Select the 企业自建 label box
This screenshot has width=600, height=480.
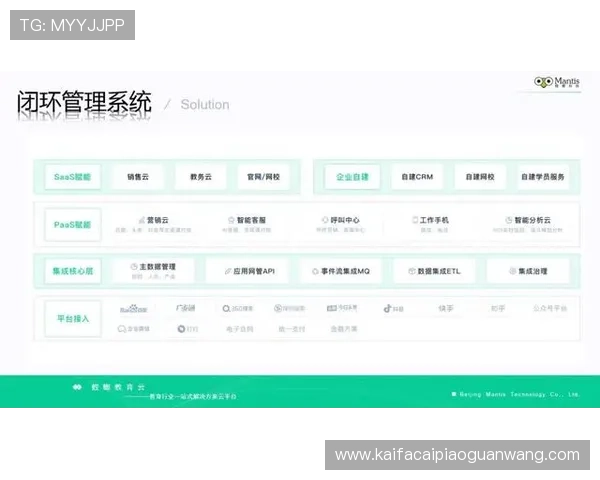352,177
